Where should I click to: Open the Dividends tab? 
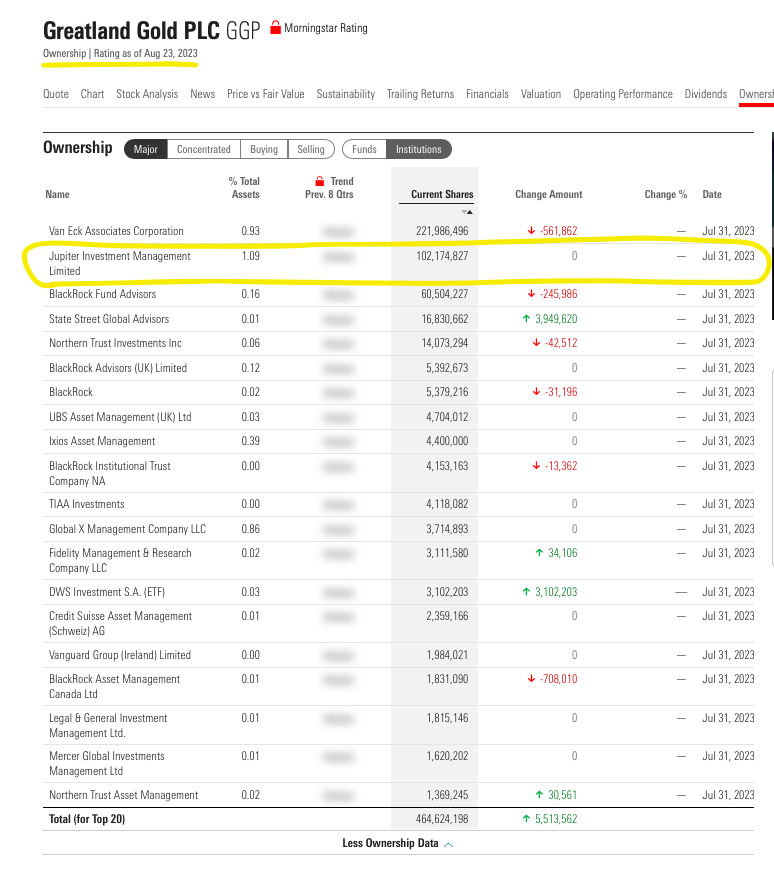[x=706, y=94]
